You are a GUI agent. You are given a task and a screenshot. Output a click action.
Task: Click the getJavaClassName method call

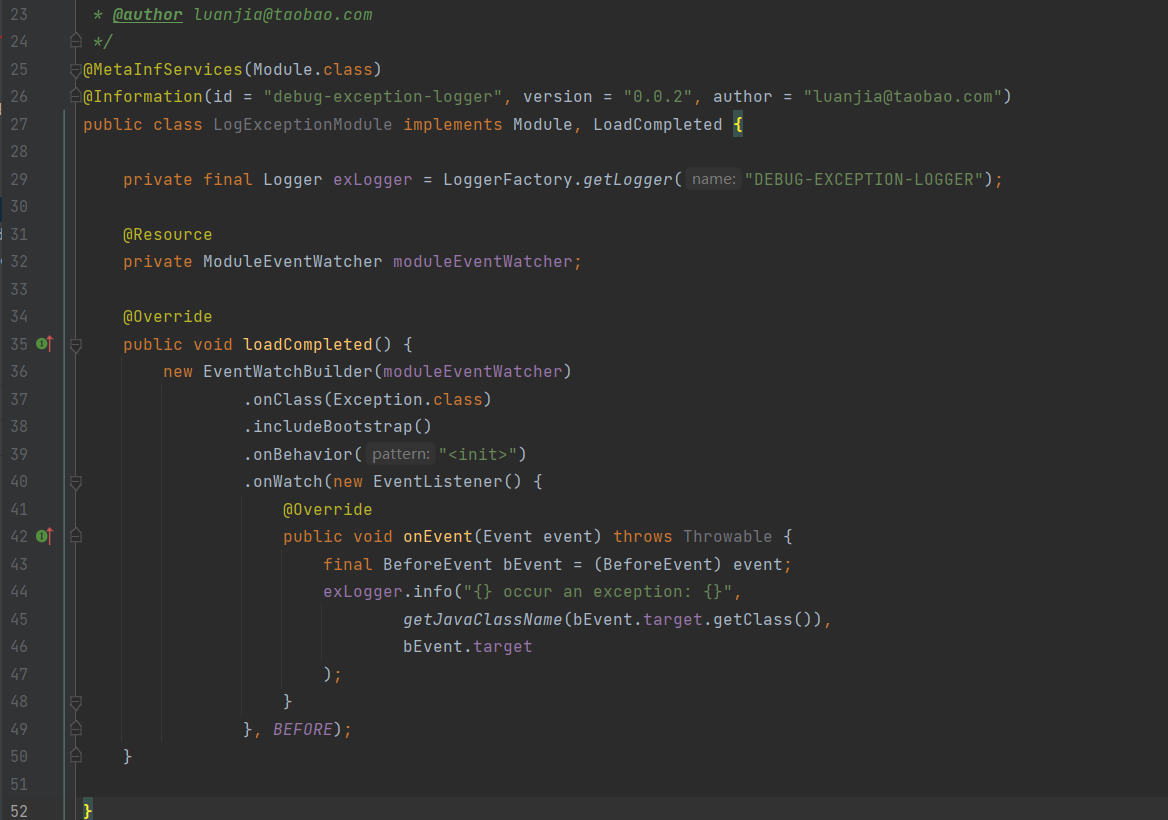pyautogui.click(x=482, y=619)
